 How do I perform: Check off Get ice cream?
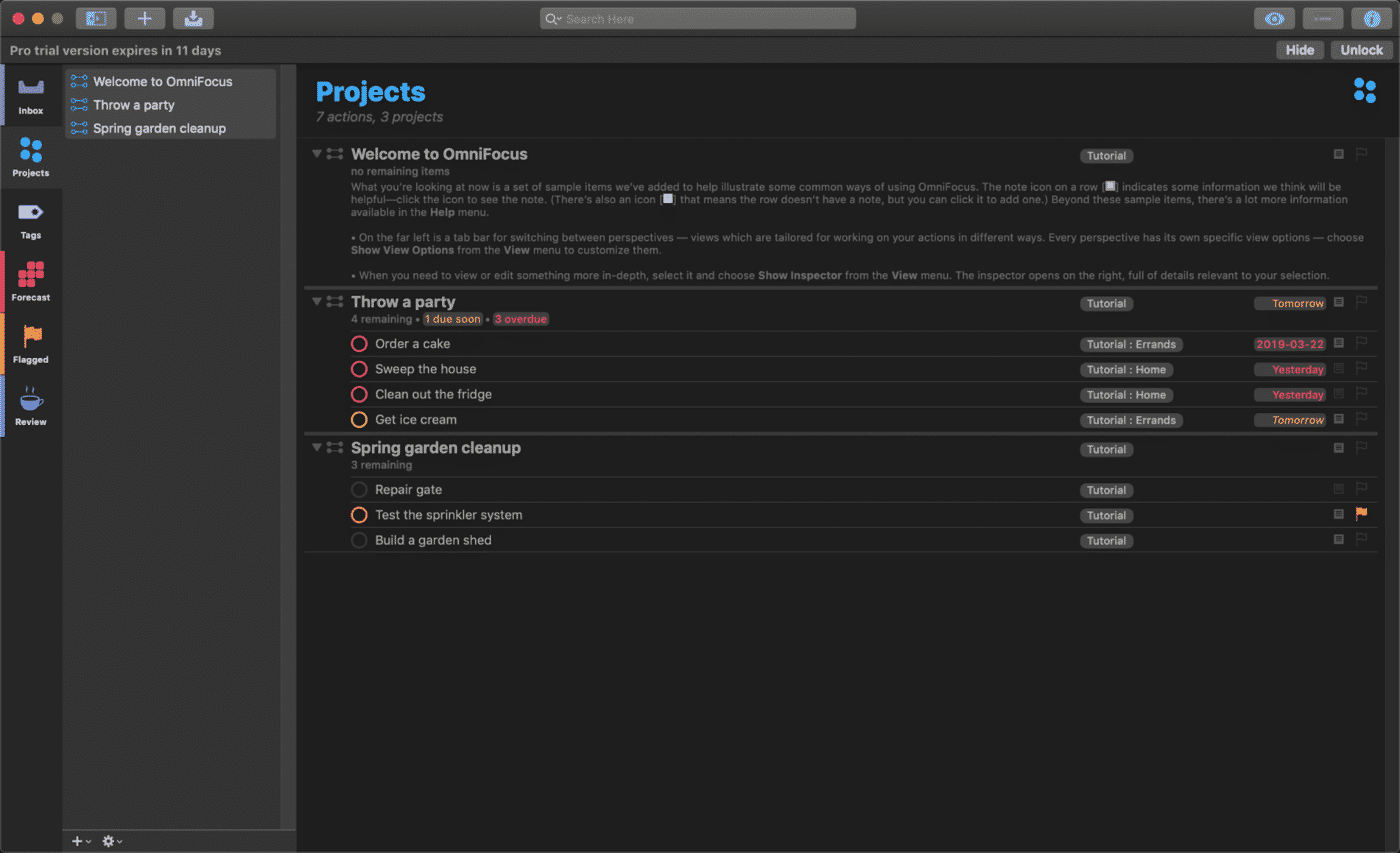pyautogui.click(x=359, y=420)
